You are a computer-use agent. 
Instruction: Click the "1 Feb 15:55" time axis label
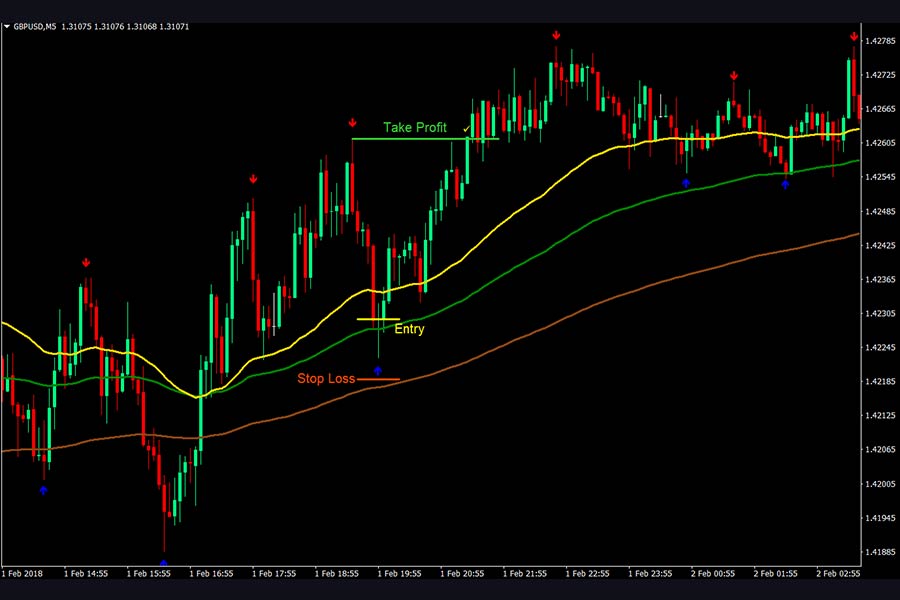point(148,574)
